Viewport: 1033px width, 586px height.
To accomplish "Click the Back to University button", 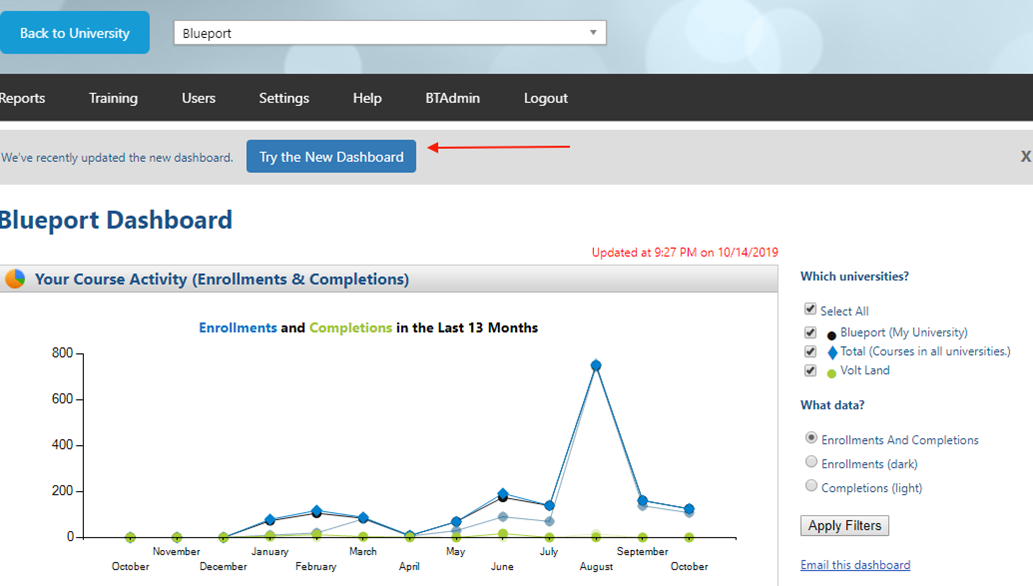I will click(74, 33).
